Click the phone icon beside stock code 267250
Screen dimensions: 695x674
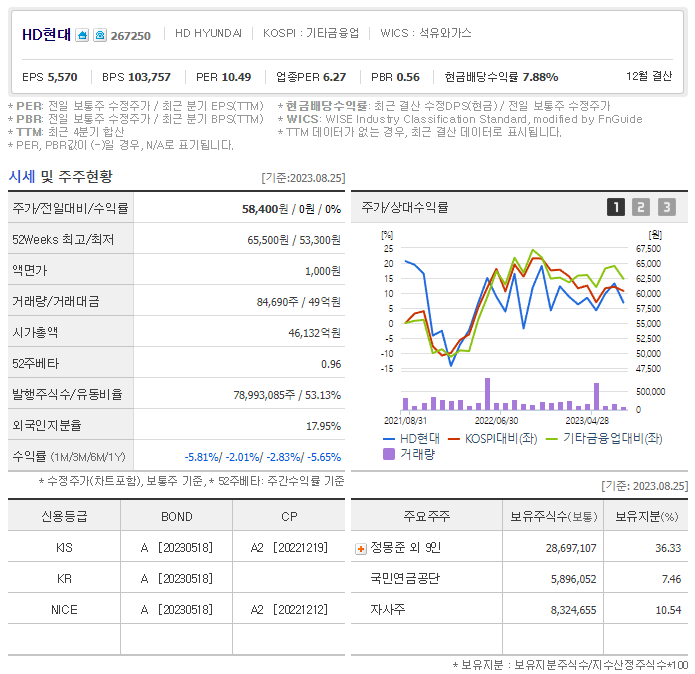(x=100, y=35)
